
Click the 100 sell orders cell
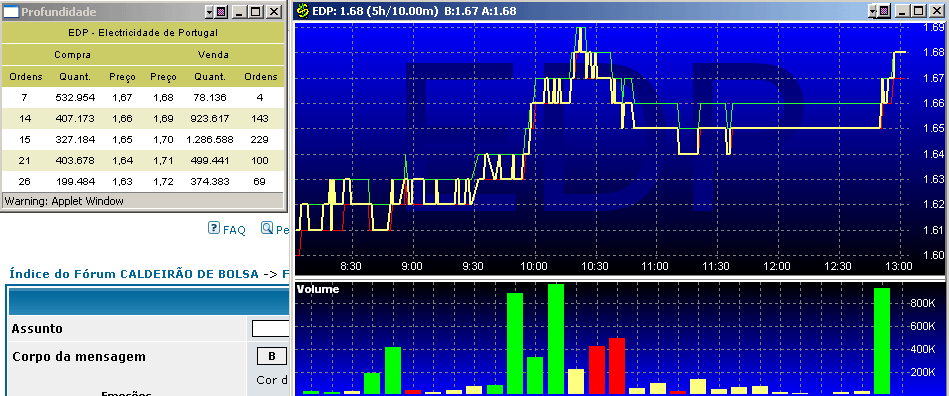[x=260, y=160]
